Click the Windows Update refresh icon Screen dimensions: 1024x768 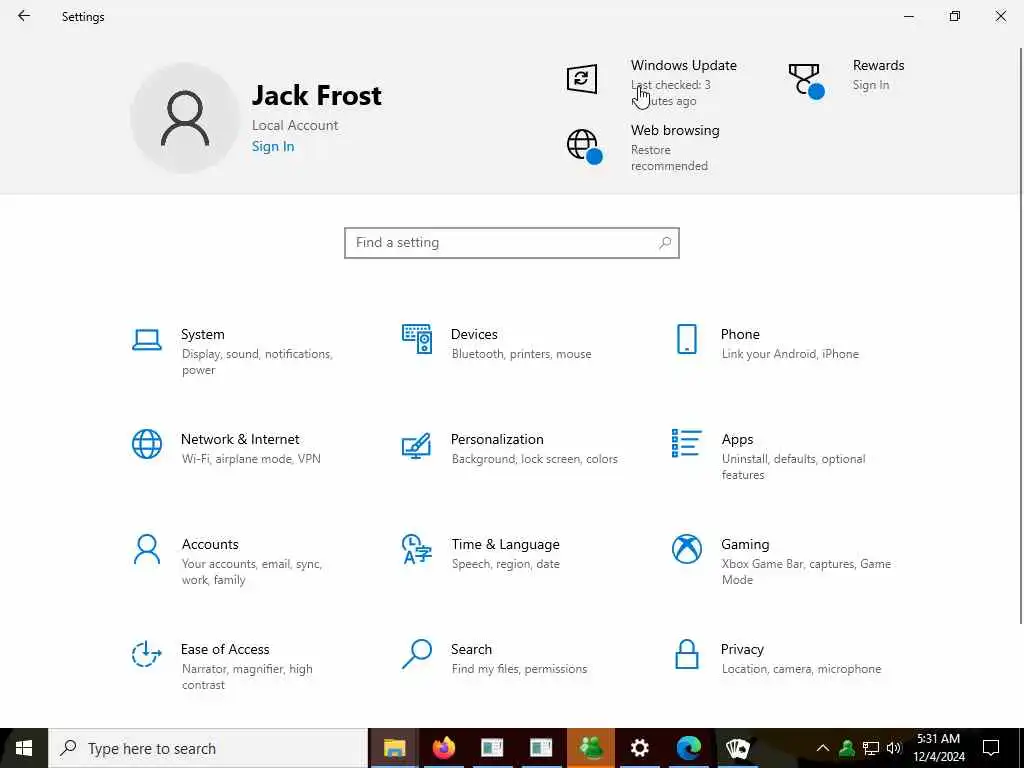tap(581, 79)
